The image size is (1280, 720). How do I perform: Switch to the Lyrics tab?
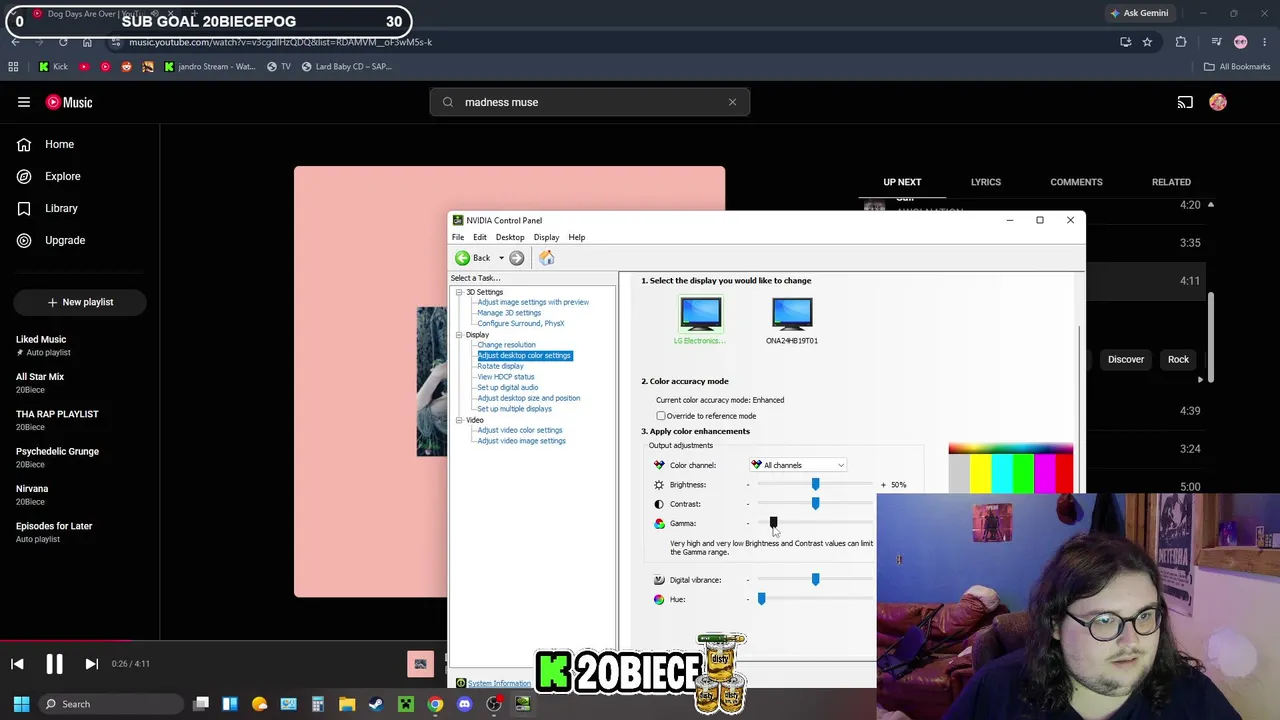pyautogui.click(x=986, y=182)
